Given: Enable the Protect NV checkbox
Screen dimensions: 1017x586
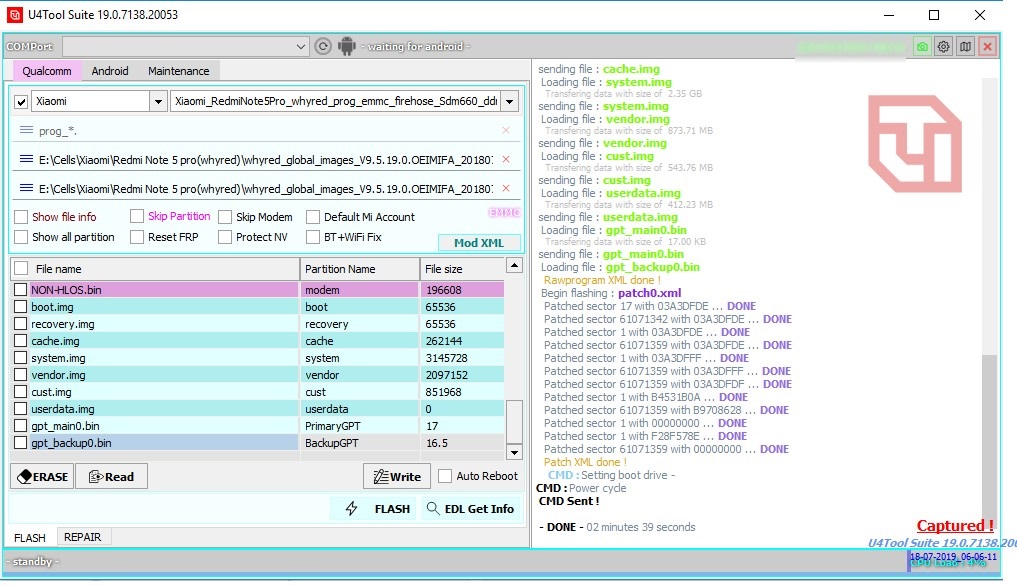Looking at the screenshot, I should pos(224,237).
